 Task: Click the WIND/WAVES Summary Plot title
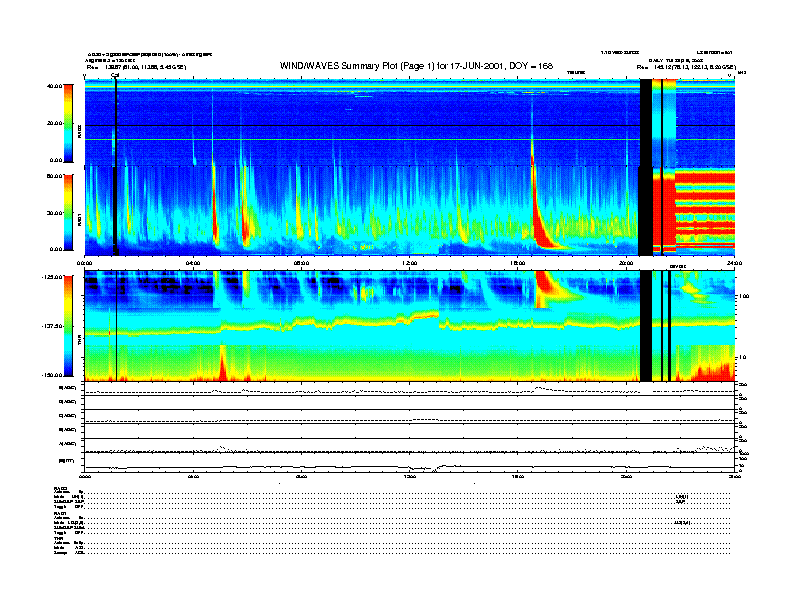[x=416, y=66]
